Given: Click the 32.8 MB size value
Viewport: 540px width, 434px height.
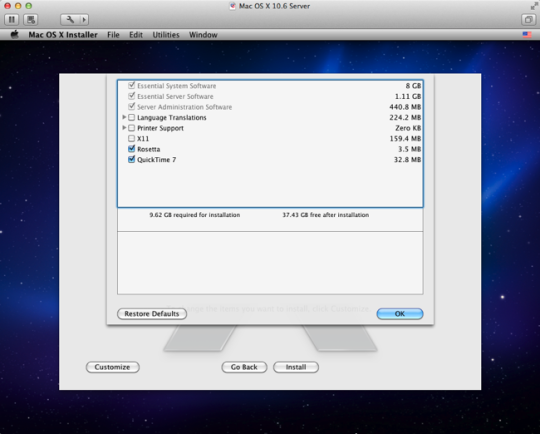Looking at the screenshot, I should point(407,160).
